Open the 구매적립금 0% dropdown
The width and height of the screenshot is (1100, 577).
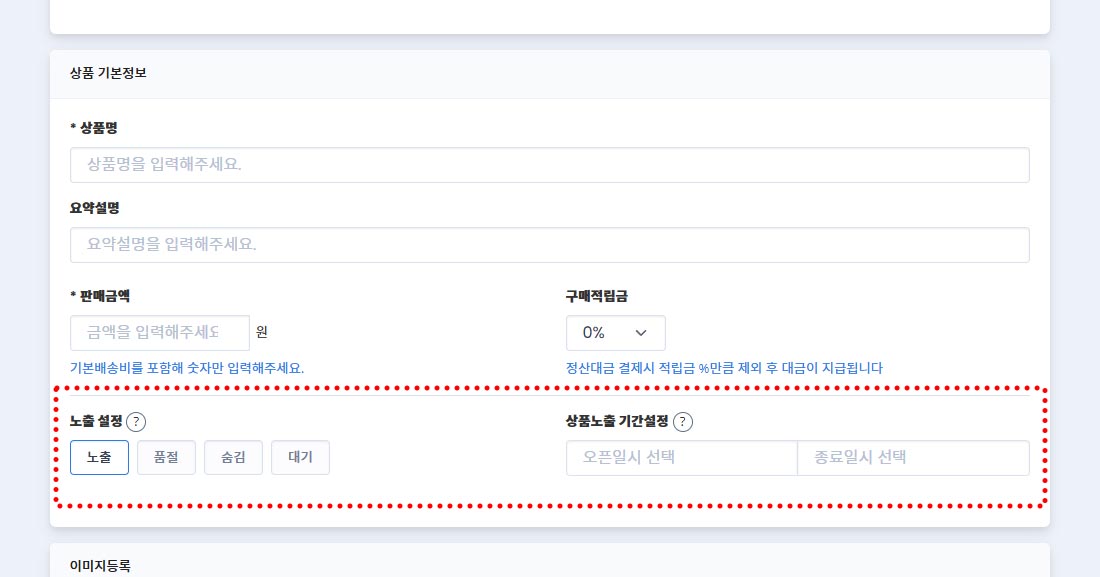pos(615,333)
